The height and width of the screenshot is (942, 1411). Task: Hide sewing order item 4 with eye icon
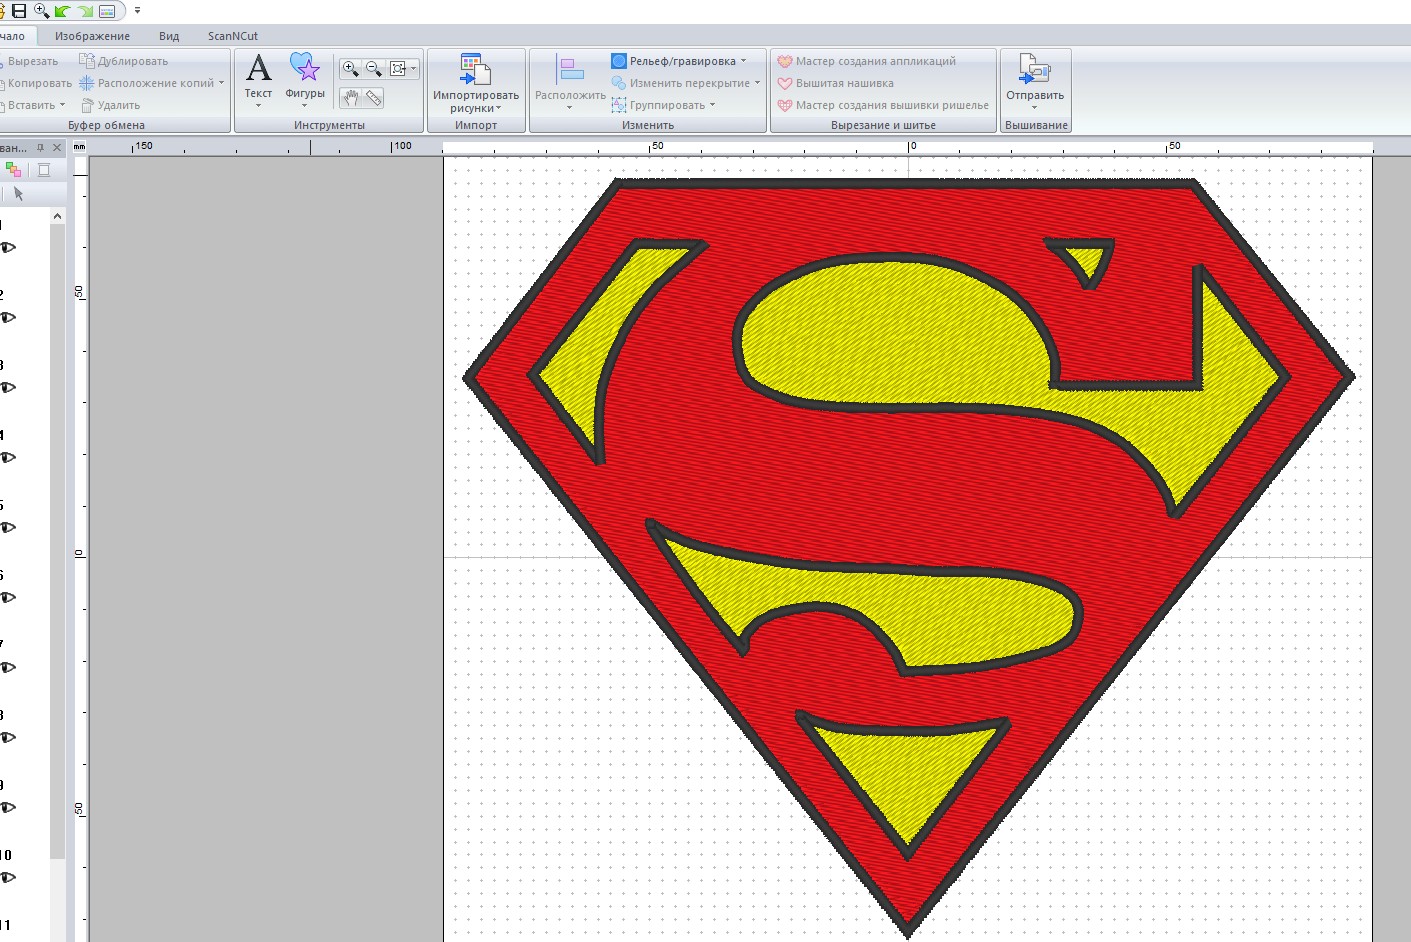tap(8, 458)
